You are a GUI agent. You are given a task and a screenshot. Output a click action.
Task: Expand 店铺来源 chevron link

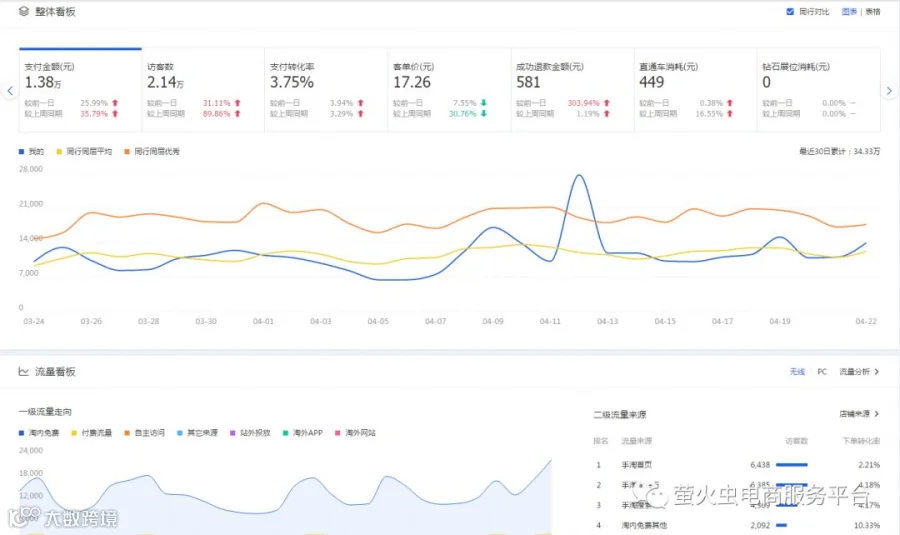pos(859,414)
